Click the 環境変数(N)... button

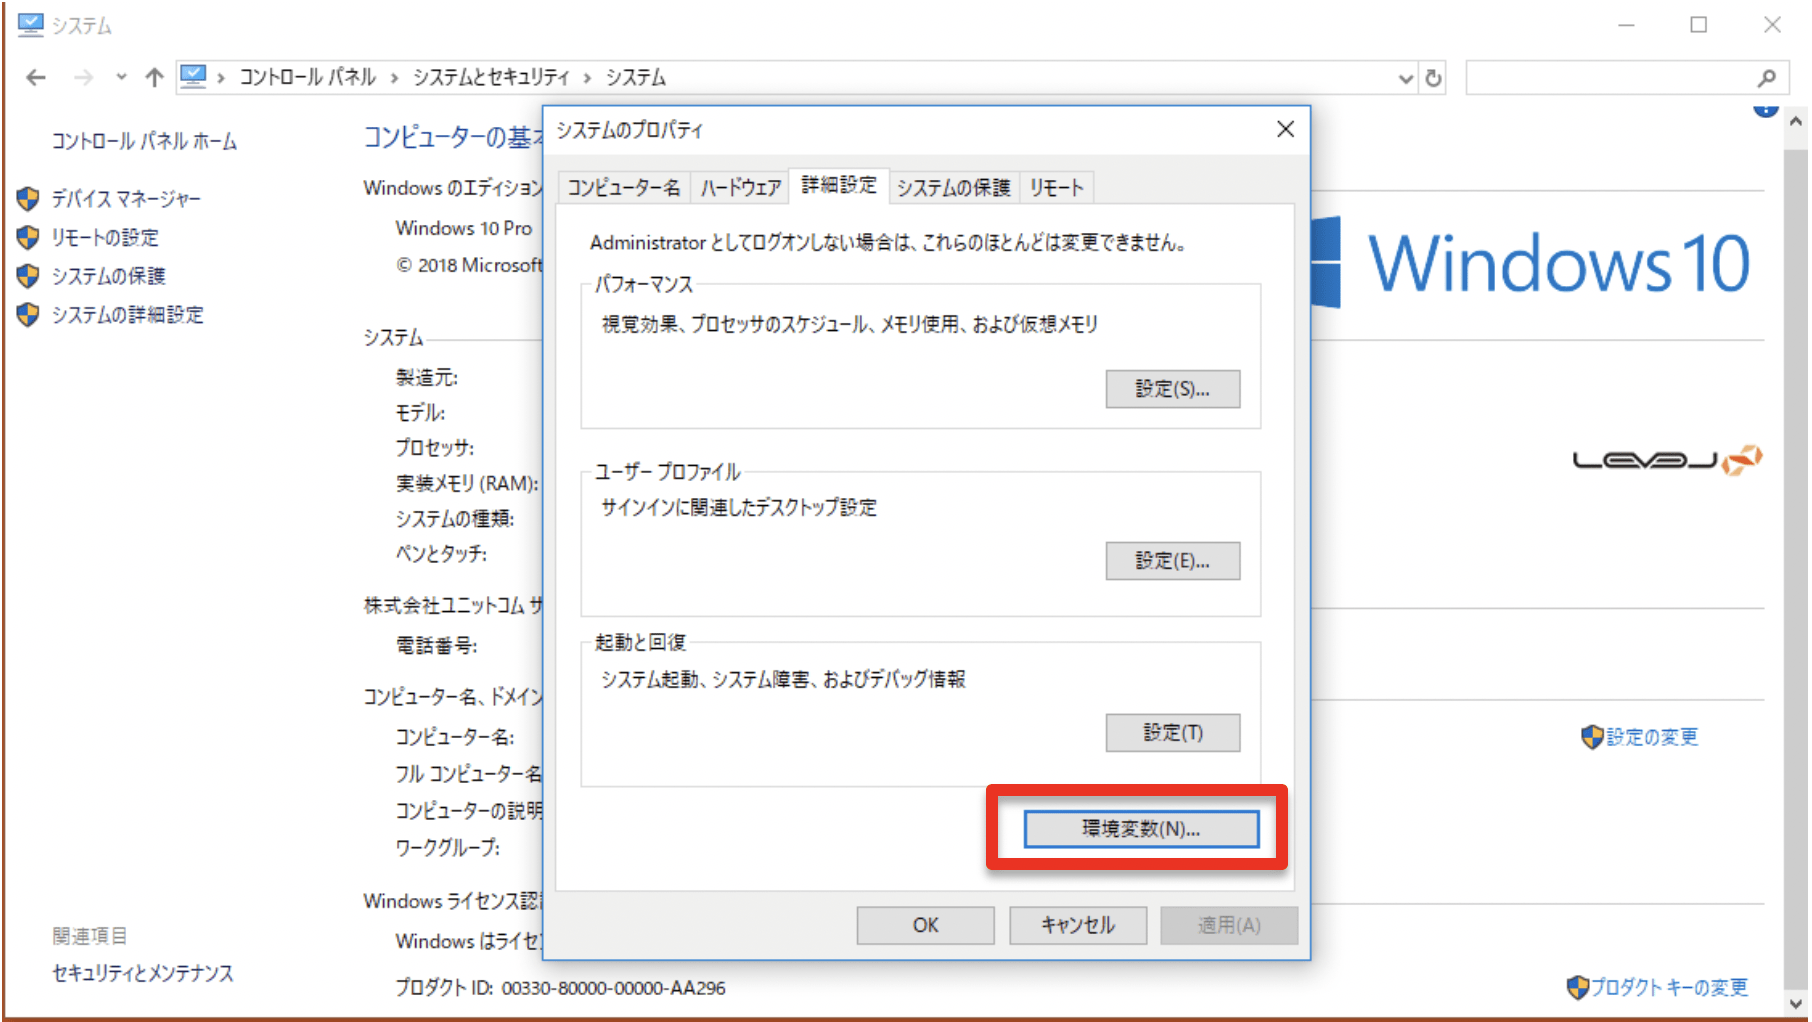click(1141, 829)
